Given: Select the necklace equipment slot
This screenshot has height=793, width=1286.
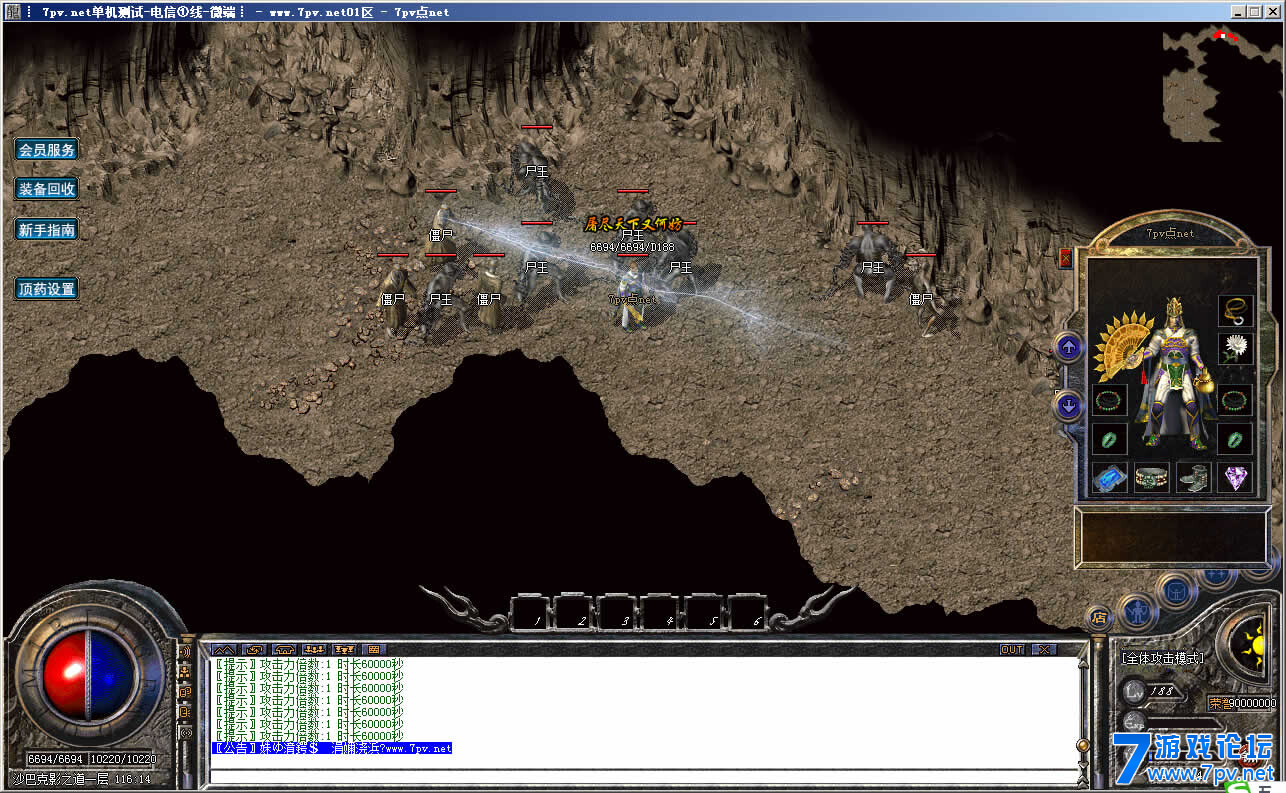Looking at the screenshot, I should (1236, 311).
